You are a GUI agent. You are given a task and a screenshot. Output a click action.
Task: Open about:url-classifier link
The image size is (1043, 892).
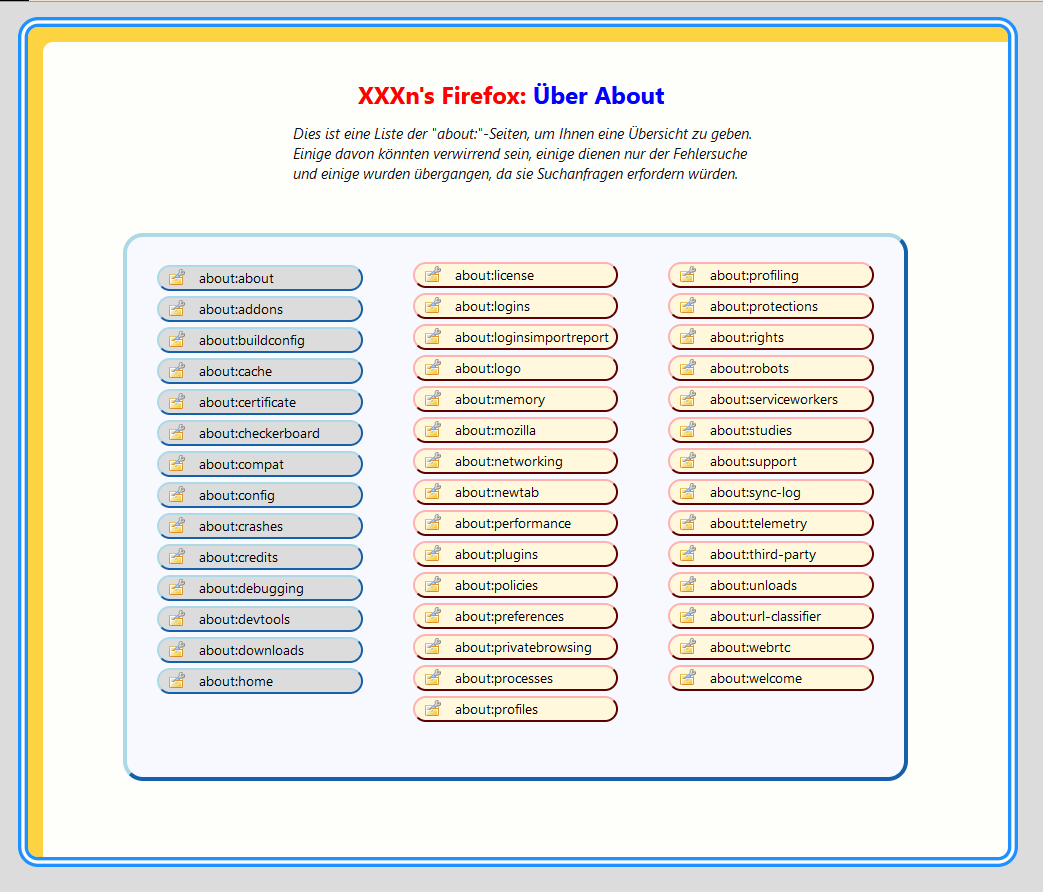771,617
